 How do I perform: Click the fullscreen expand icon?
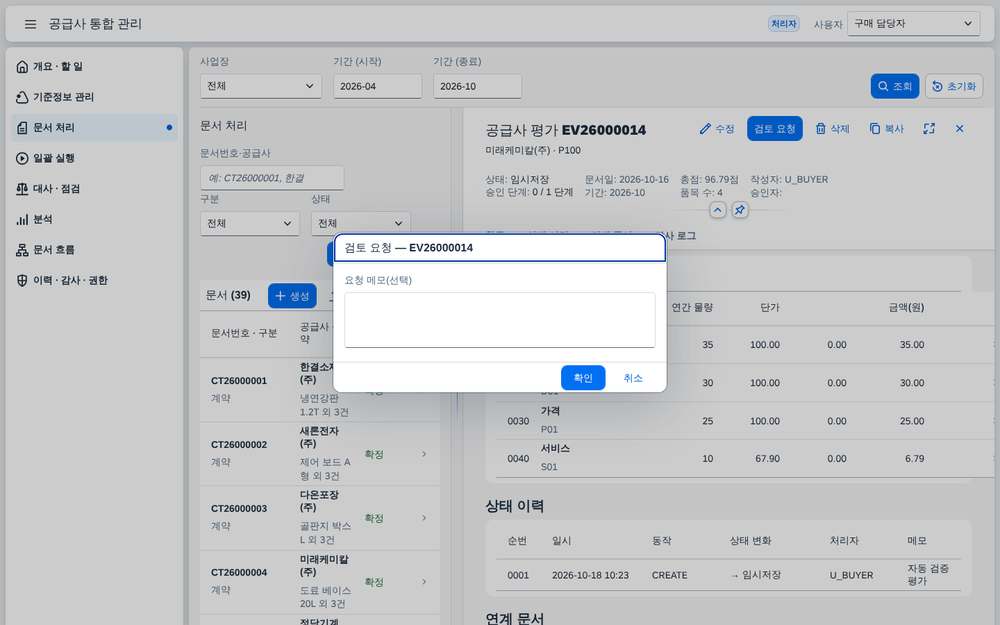(x=929, y=129)
